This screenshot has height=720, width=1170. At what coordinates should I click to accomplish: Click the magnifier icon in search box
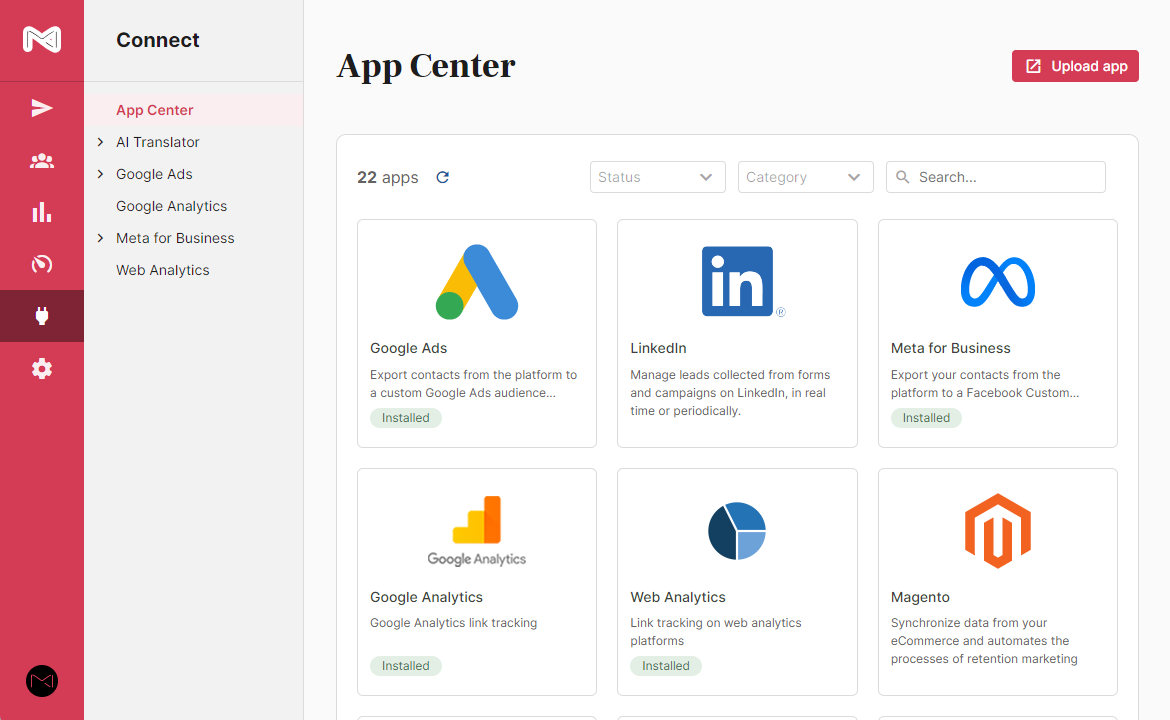coord(902,177)
